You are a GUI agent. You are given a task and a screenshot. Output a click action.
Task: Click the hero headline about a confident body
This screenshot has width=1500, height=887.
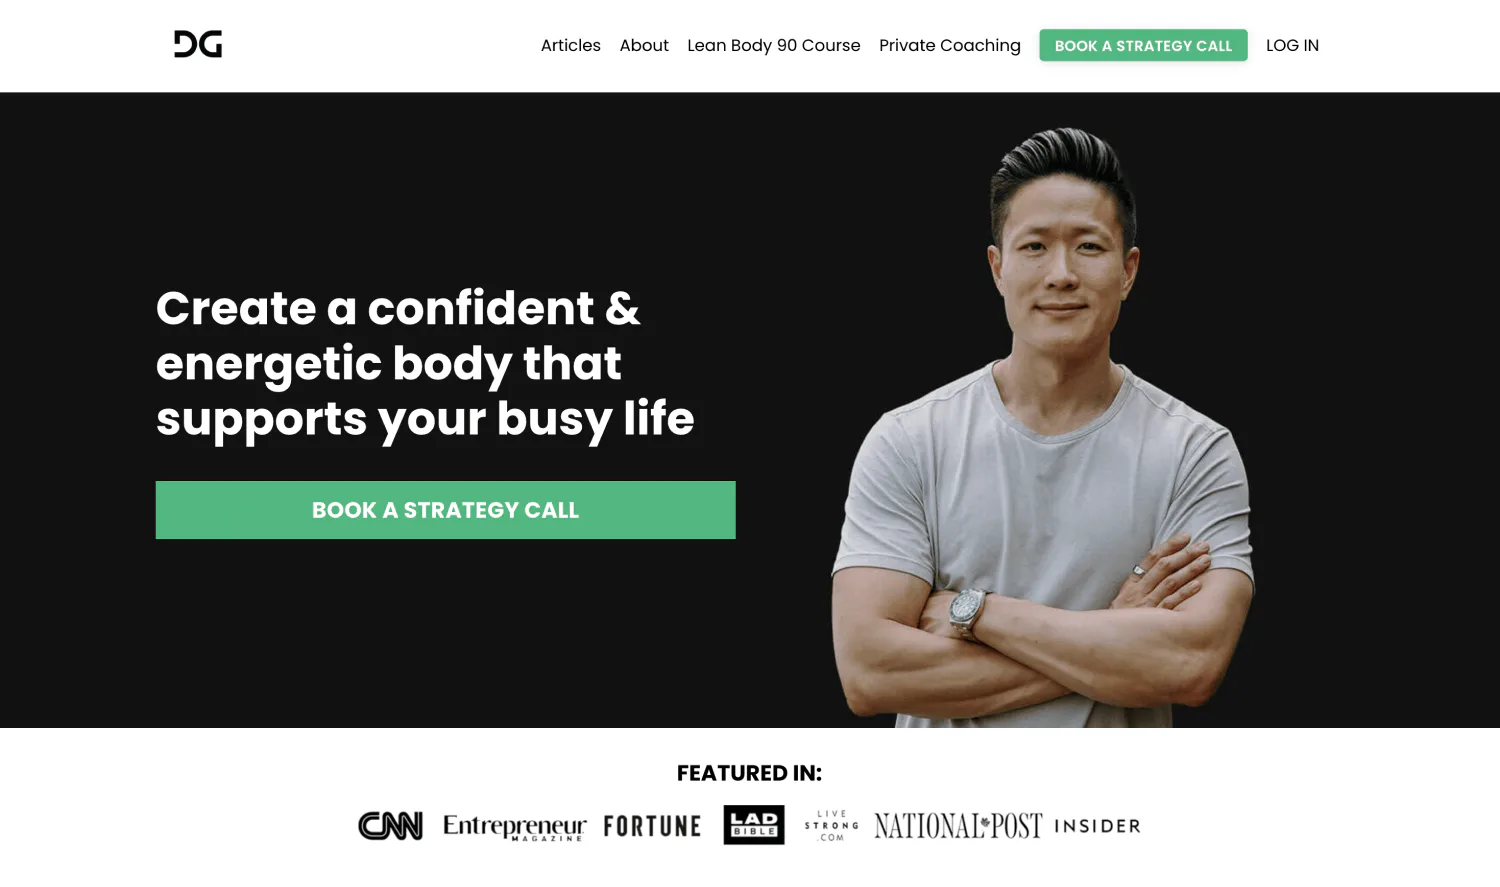(425, 363)
